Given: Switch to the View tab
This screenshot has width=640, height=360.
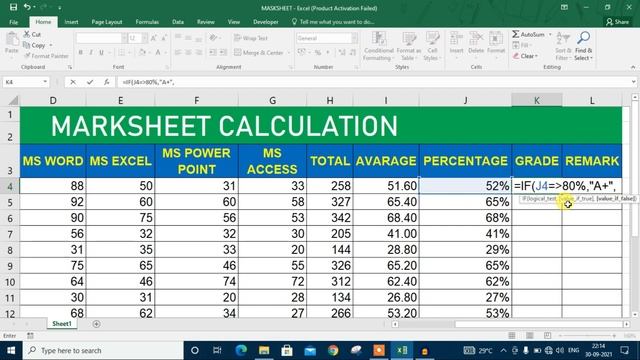Looking at the screenshot, I should [x=234, y=22].
